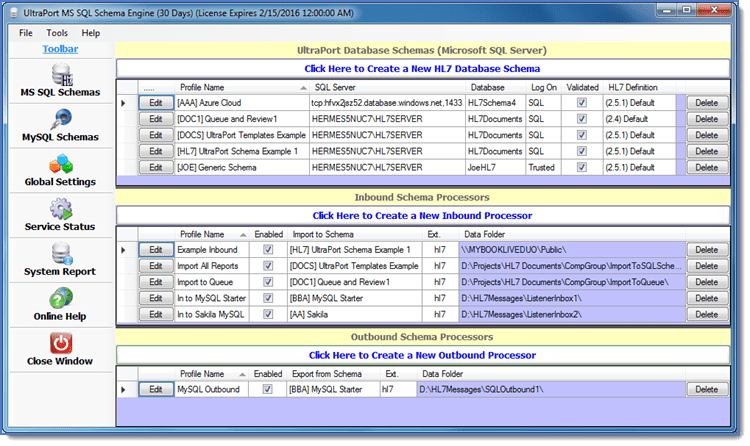The width and height of the screenshot is (750, 446).
Task: Edit the [HL7] UltraPort Schema Example 1
Action: (x=156, y=151)
